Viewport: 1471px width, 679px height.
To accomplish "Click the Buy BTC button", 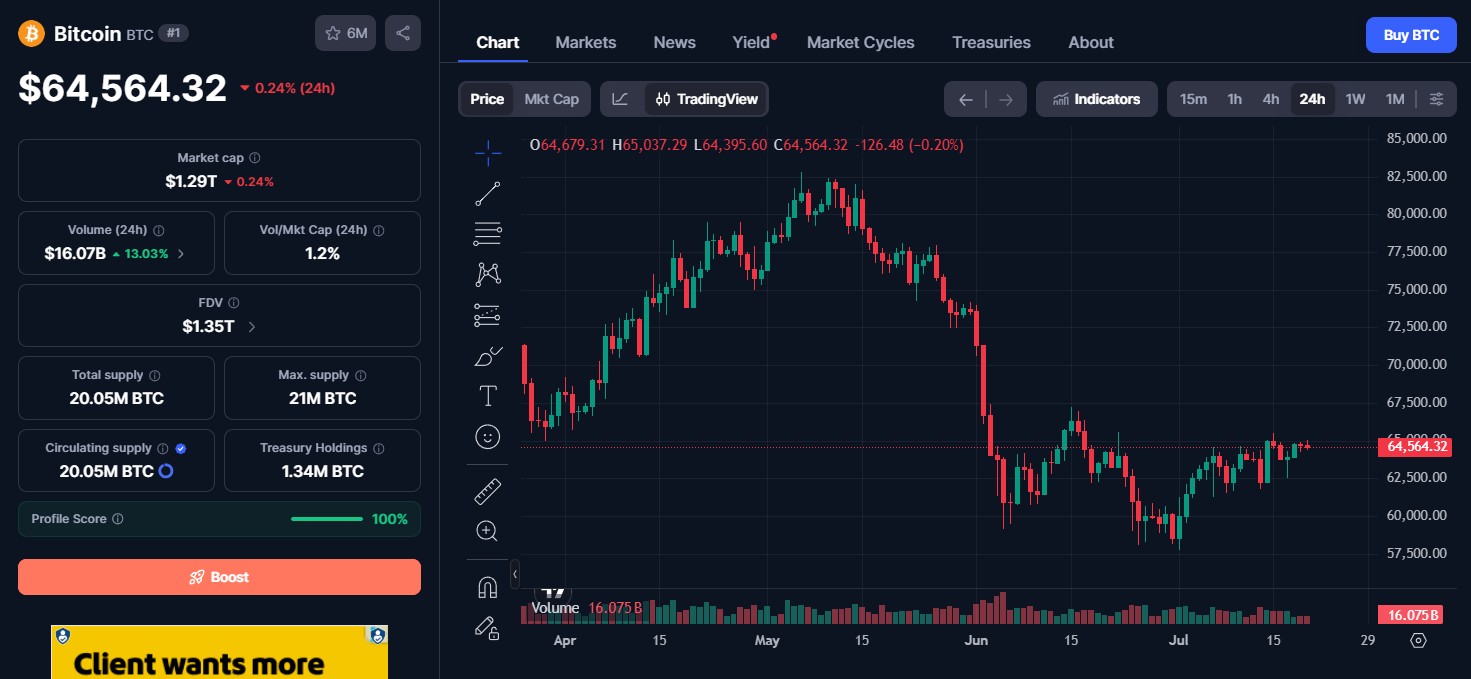I will pos(1411,35).
